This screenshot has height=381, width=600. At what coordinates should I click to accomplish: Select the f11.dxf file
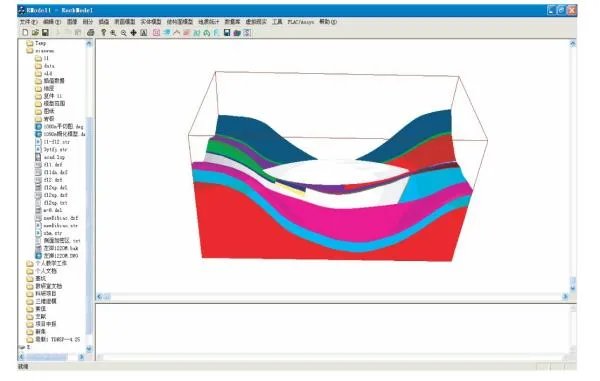tap(49, 164)
